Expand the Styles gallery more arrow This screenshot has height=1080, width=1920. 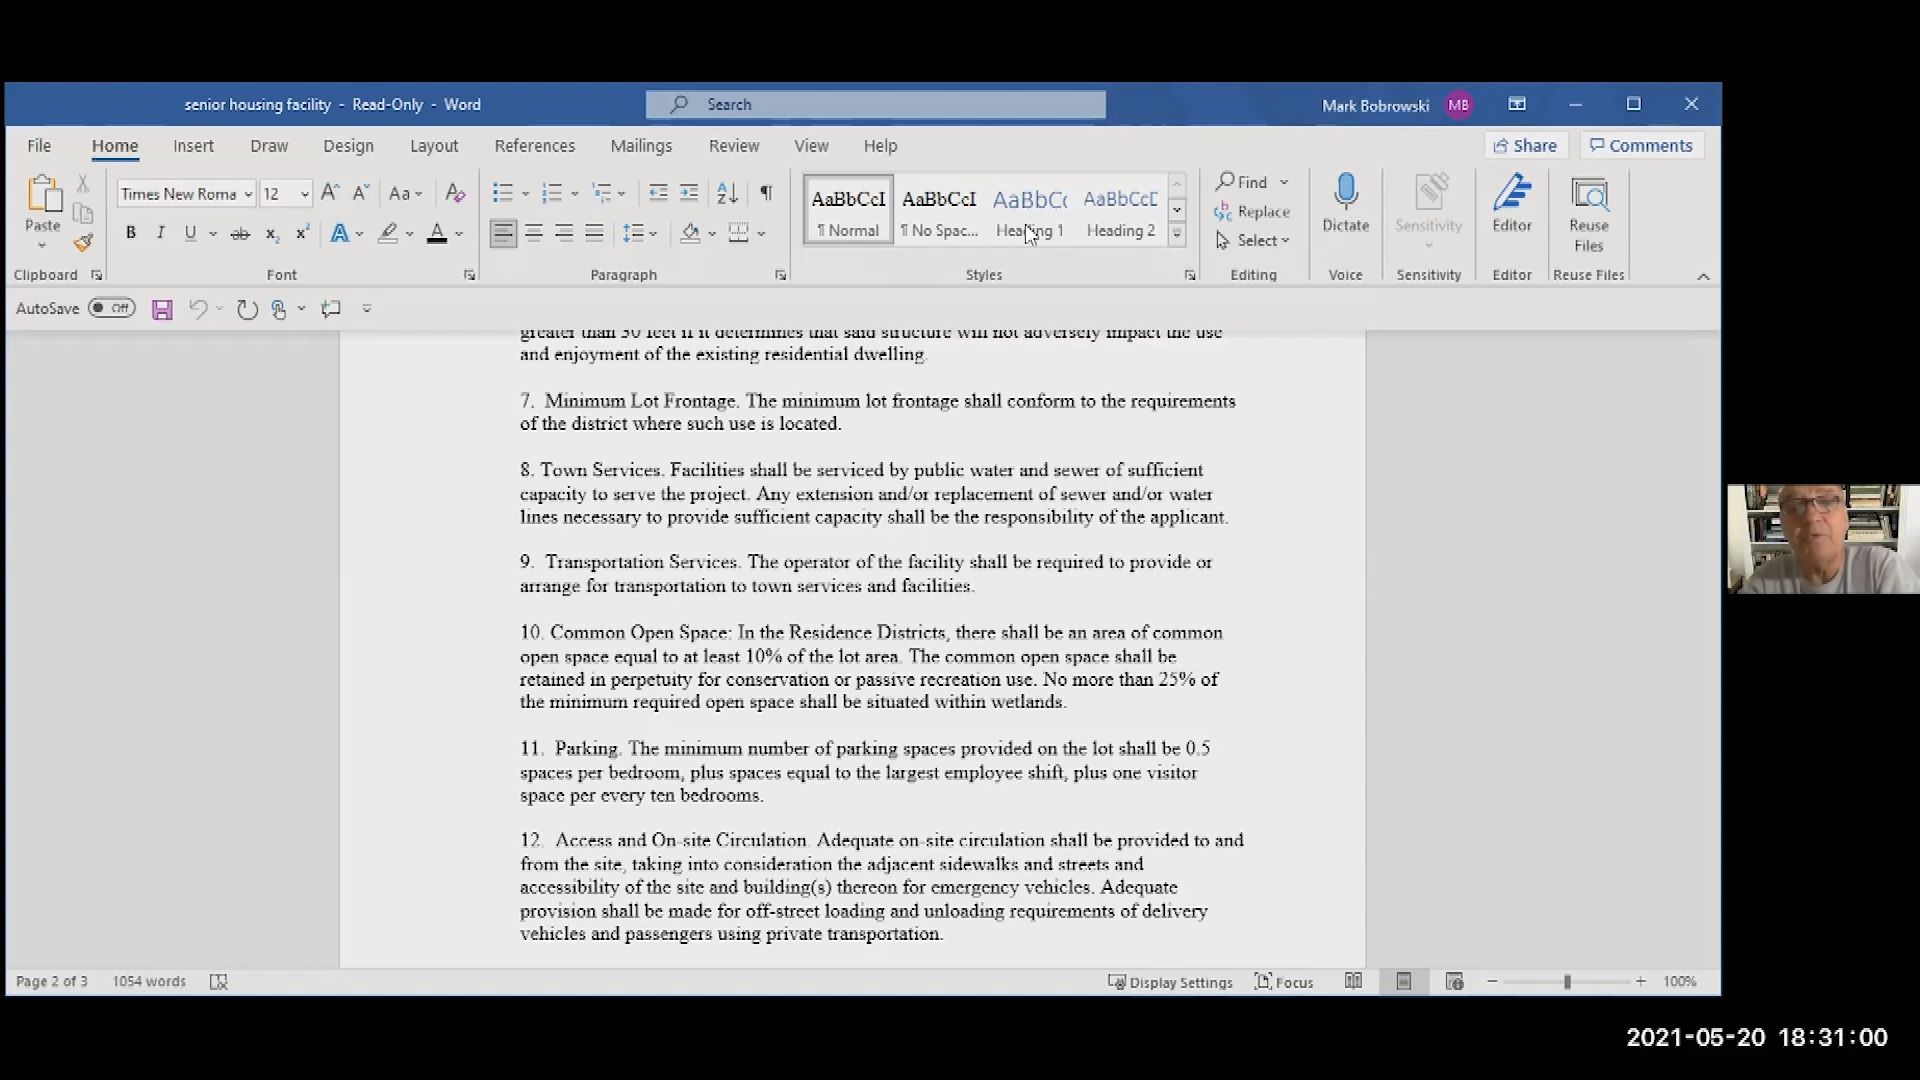coord(1177,233)
